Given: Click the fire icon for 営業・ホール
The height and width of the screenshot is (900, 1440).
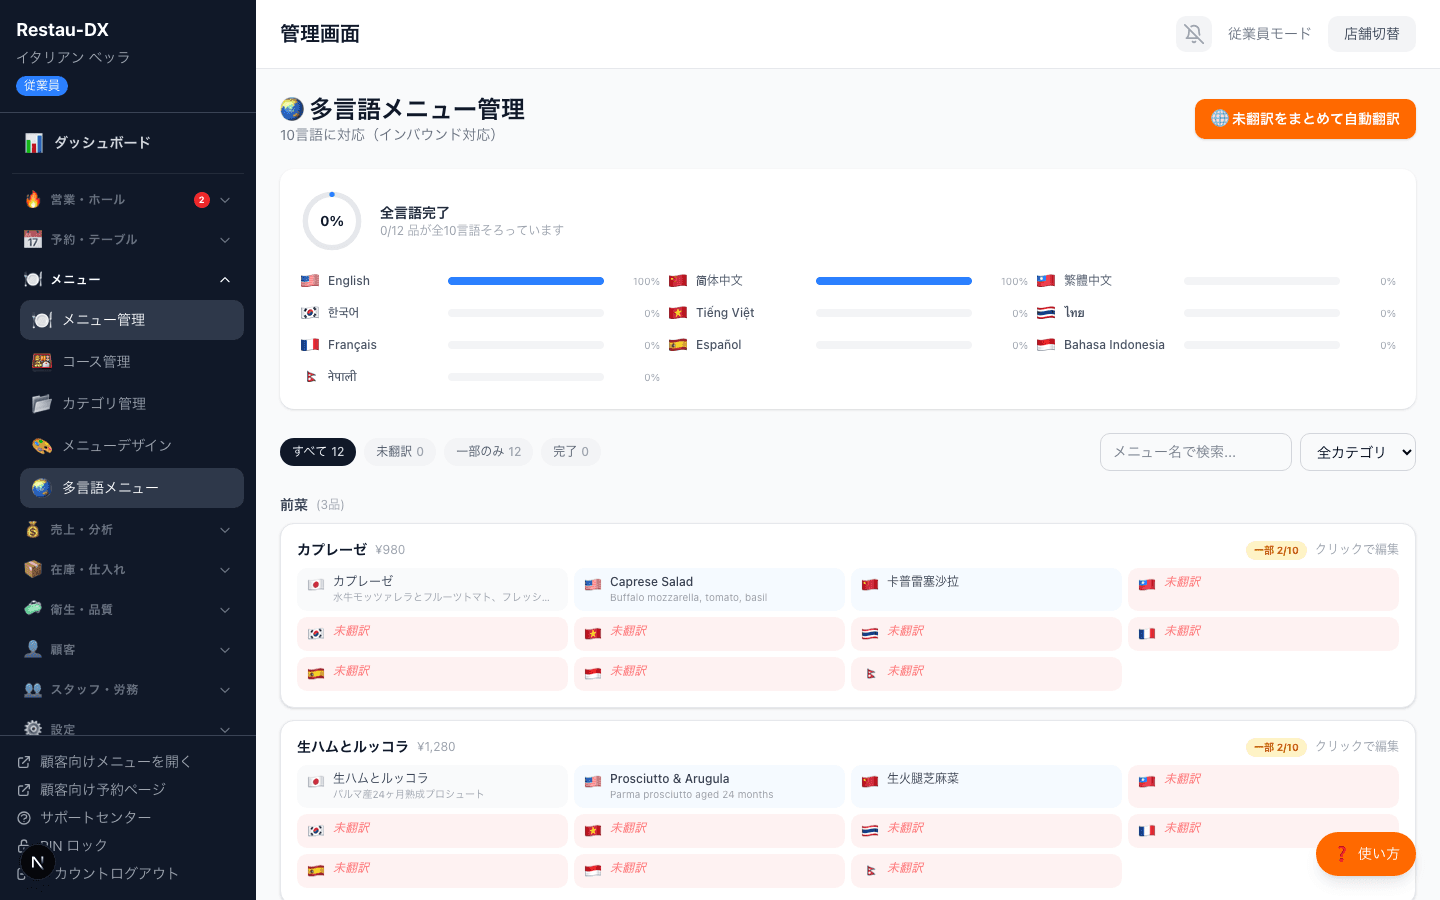Looking at the screenshot, I should click(x=33, y=200).
